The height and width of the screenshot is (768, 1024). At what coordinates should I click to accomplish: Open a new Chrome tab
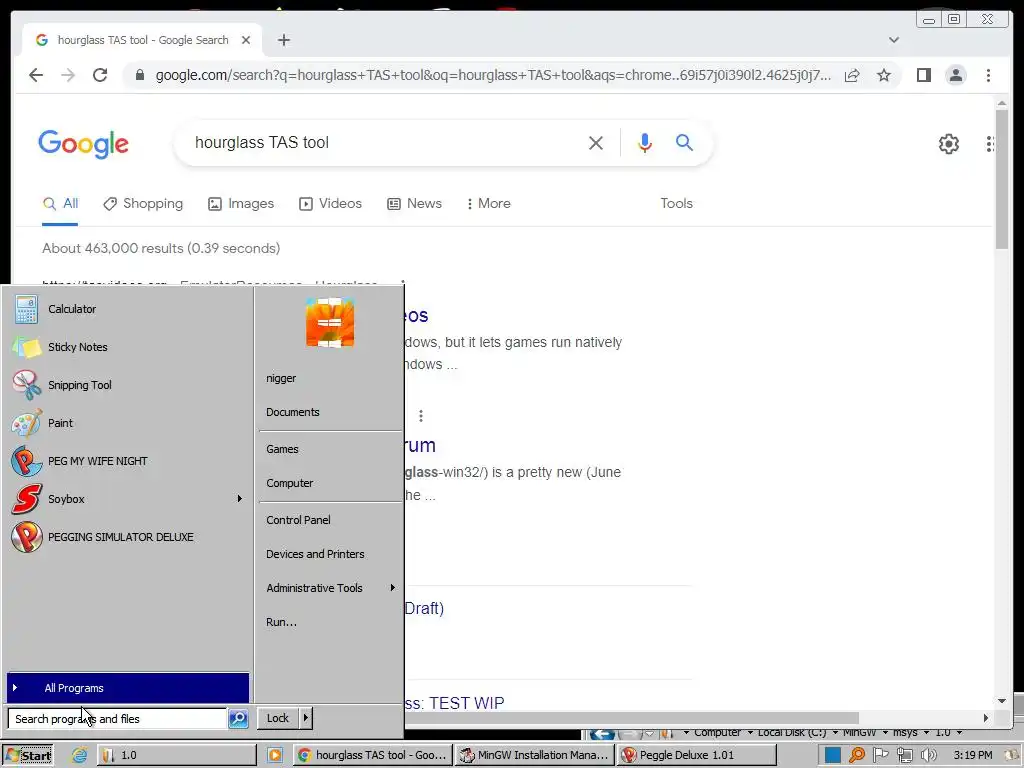coord(283,40)
